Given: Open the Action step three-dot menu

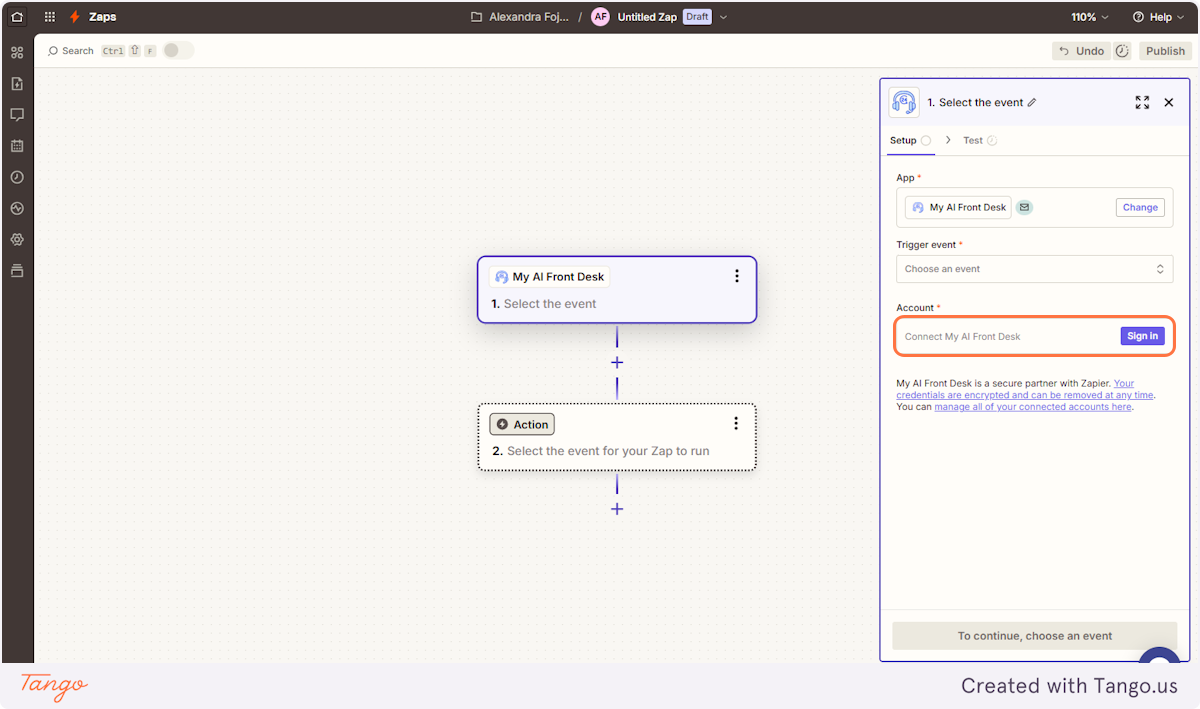Looking at the screenshot, I should pos(736,424).
